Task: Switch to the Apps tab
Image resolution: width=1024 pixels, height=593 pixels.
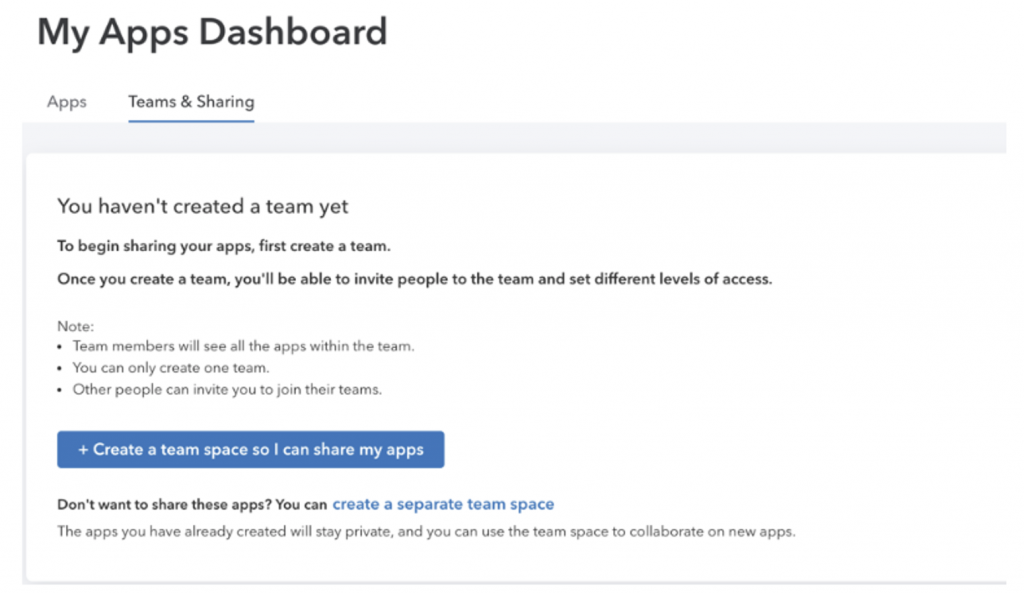Action: 67,102
